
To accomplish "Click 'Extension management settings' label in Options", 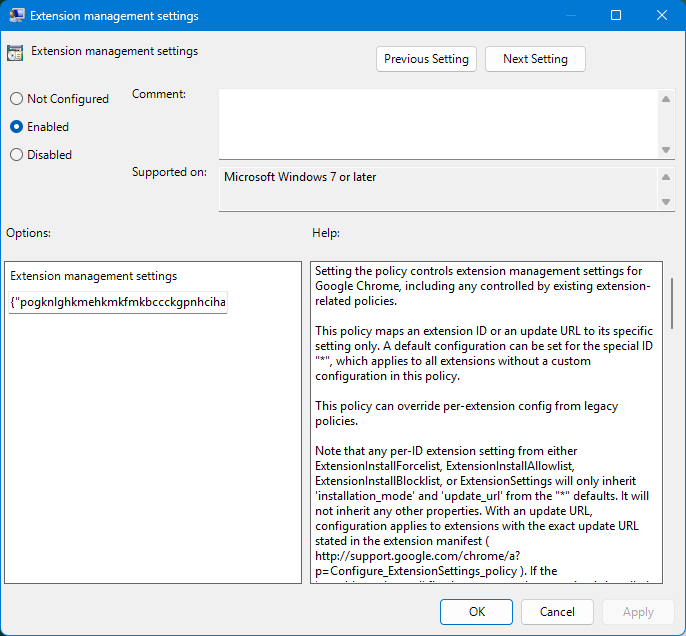I will pyautogui.click(x=94, y=276).
